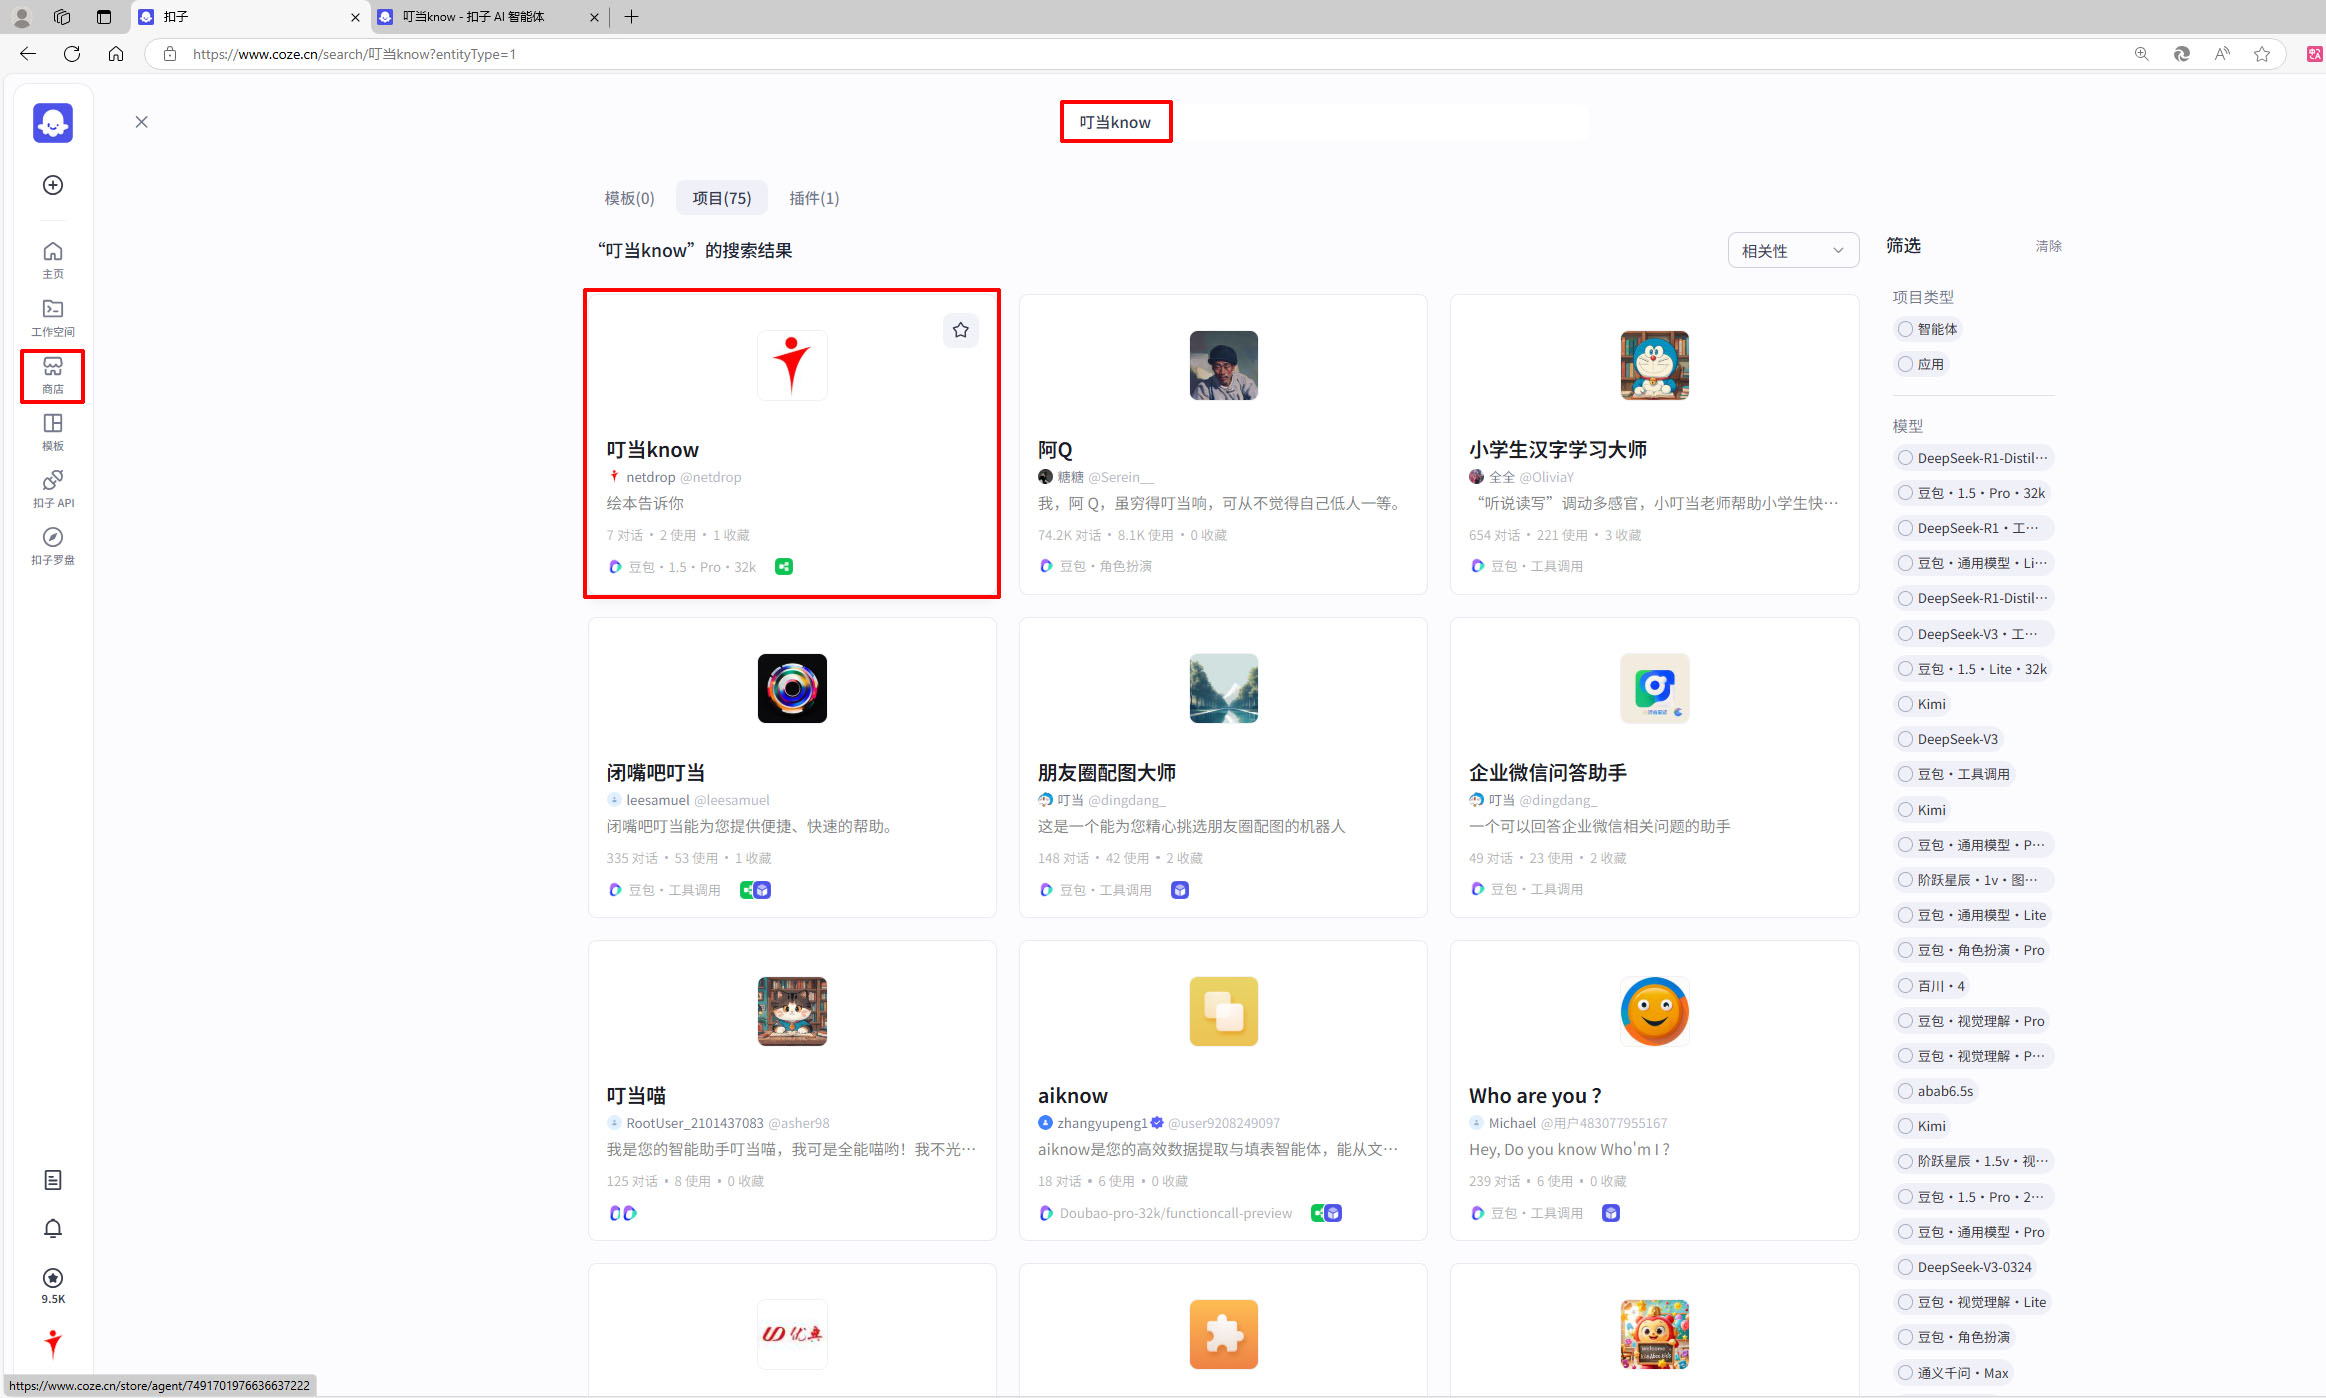This screenshot has height=1398, width=2326.
Task: Click the create new plus icon
Action: point(53,185)
